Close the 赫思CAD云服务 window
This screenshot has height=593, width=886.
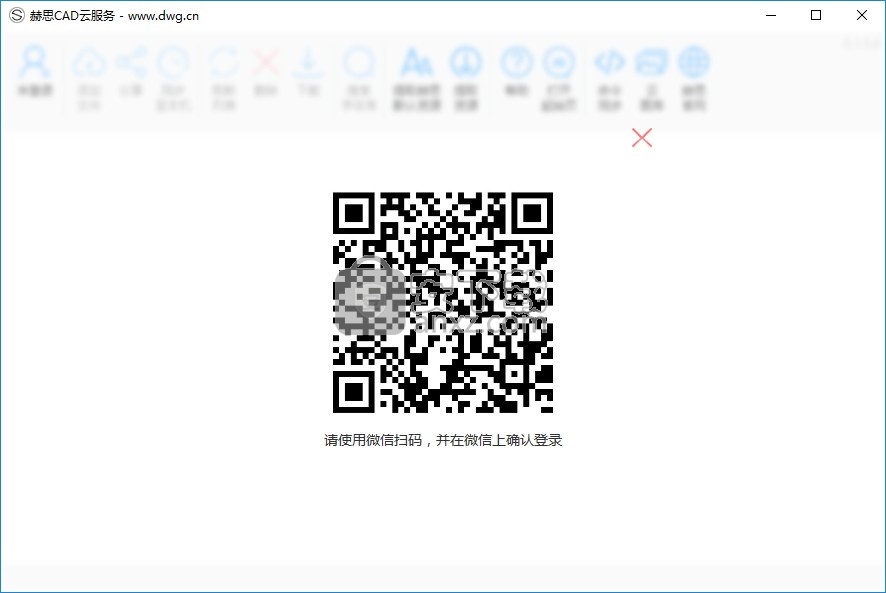pyautogui.click(x=862, y=15)
